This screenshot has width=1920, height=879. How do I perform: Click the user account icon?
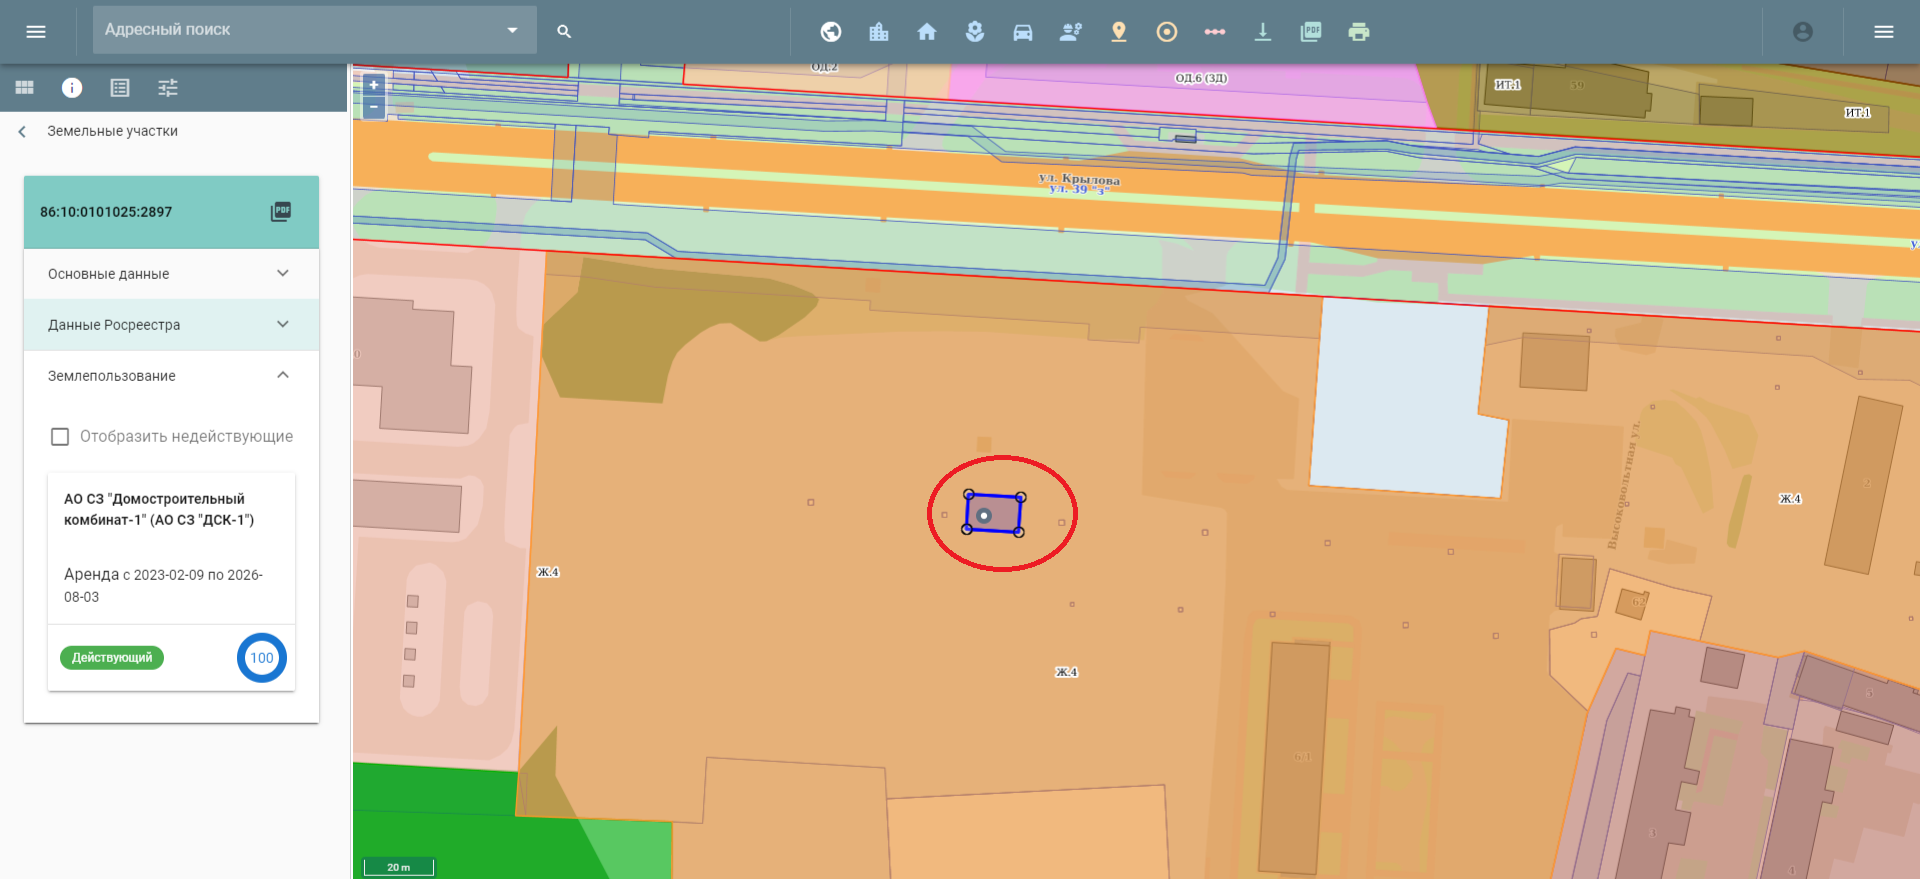(x=1802, y=32)
